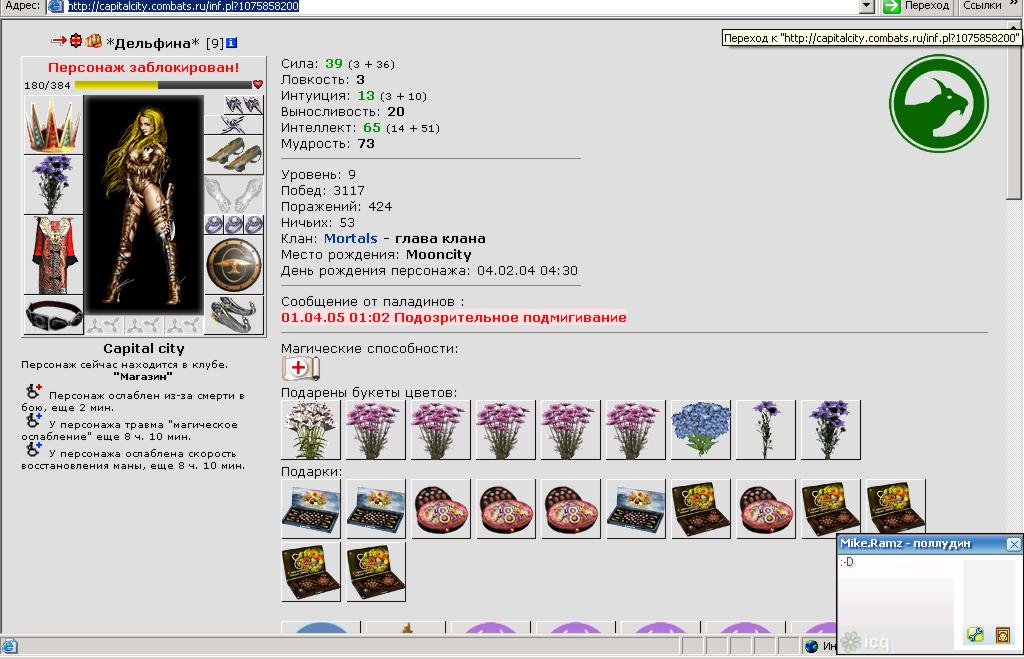The width and height of the screenshot is (1024, 659).
Task: Open the address bar dropdown arrow
Action: [867, 7]
